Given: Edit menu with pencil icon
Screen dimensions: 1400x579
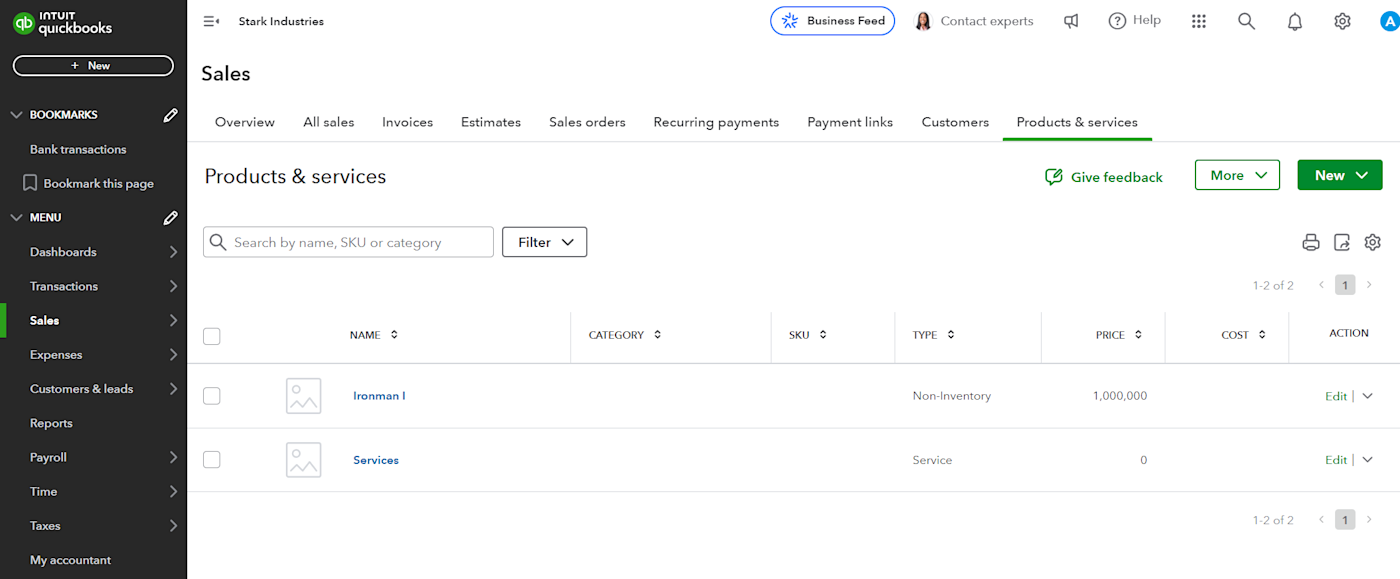Looking at the screenshot, I should (x=171, y=217).
